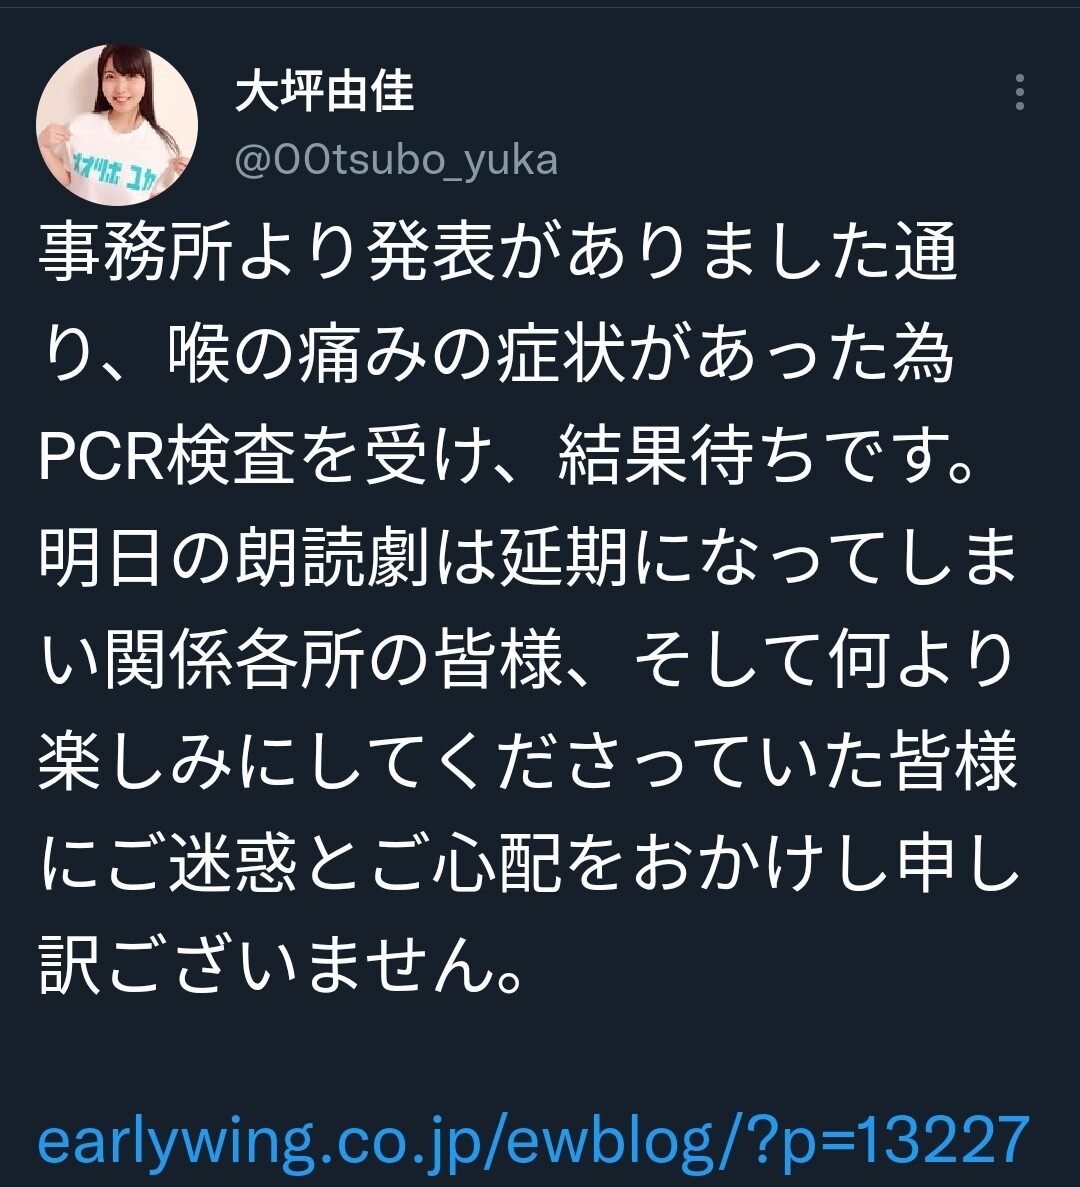Click the final line 訳ございません。

(x=282, y=966)
